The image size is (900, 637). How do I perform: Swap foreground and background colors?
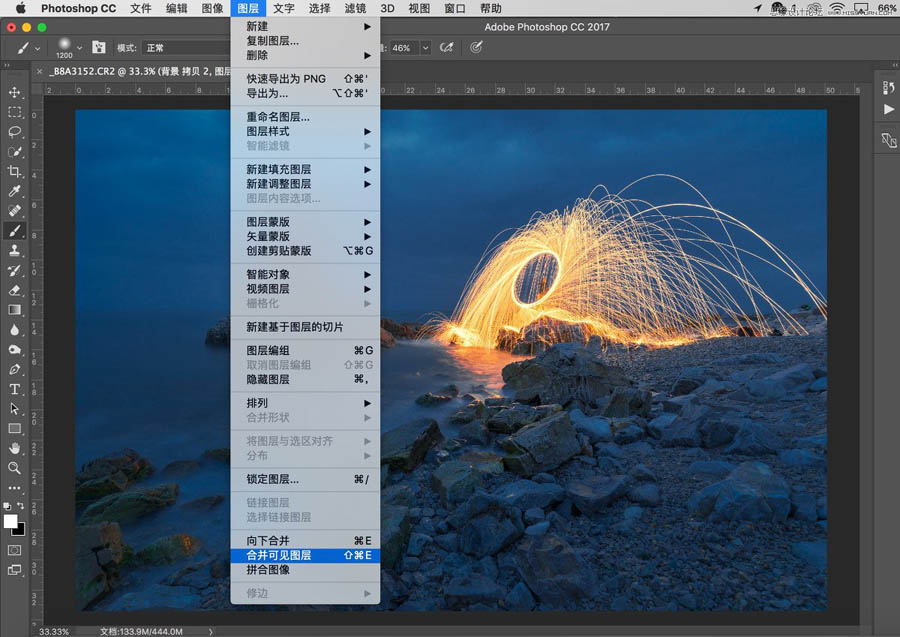coord(21,505)
